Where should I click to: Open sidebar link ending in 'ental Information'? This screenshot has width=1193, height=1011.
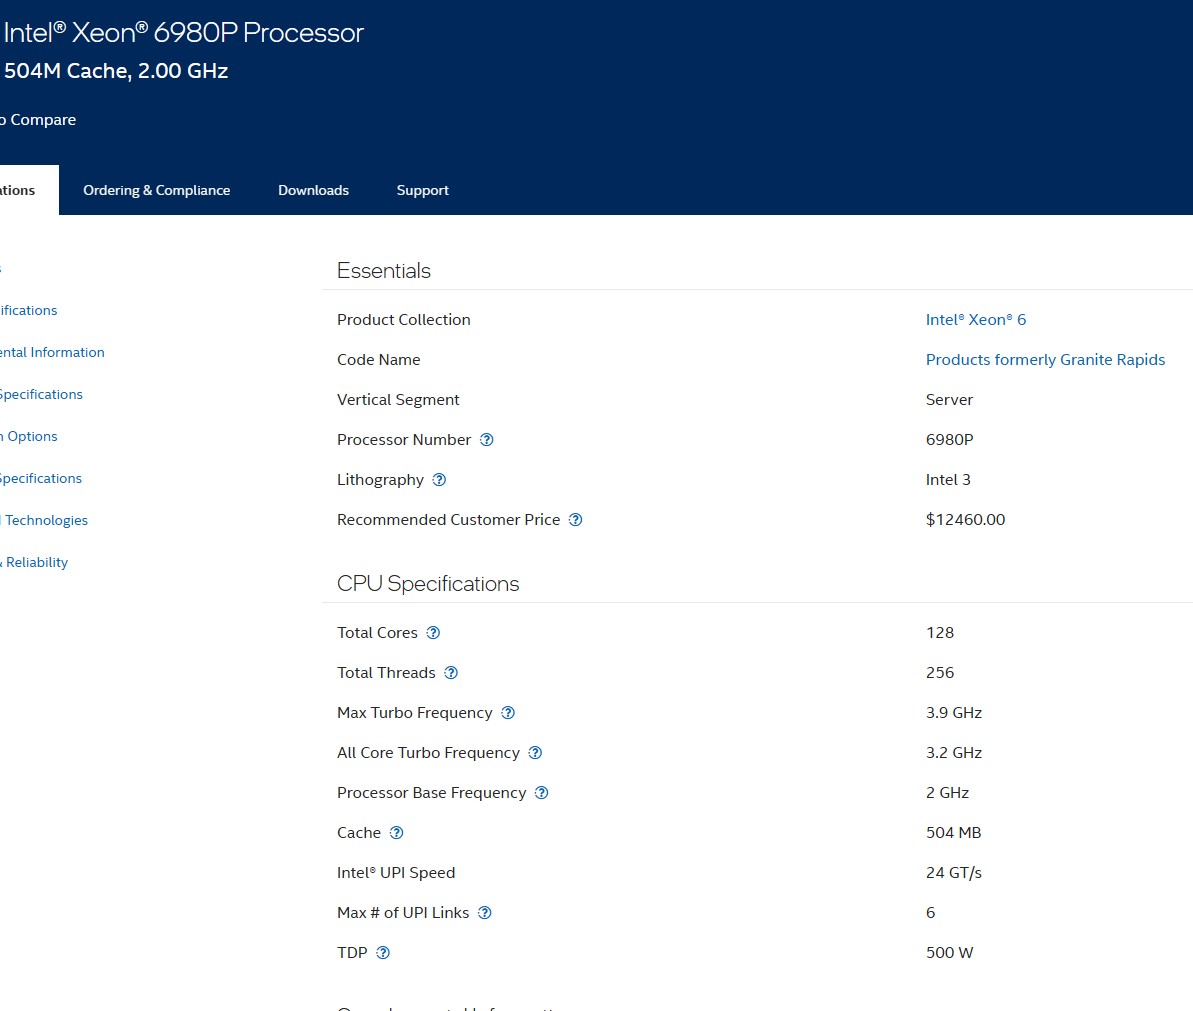click(x=52, y=352)
